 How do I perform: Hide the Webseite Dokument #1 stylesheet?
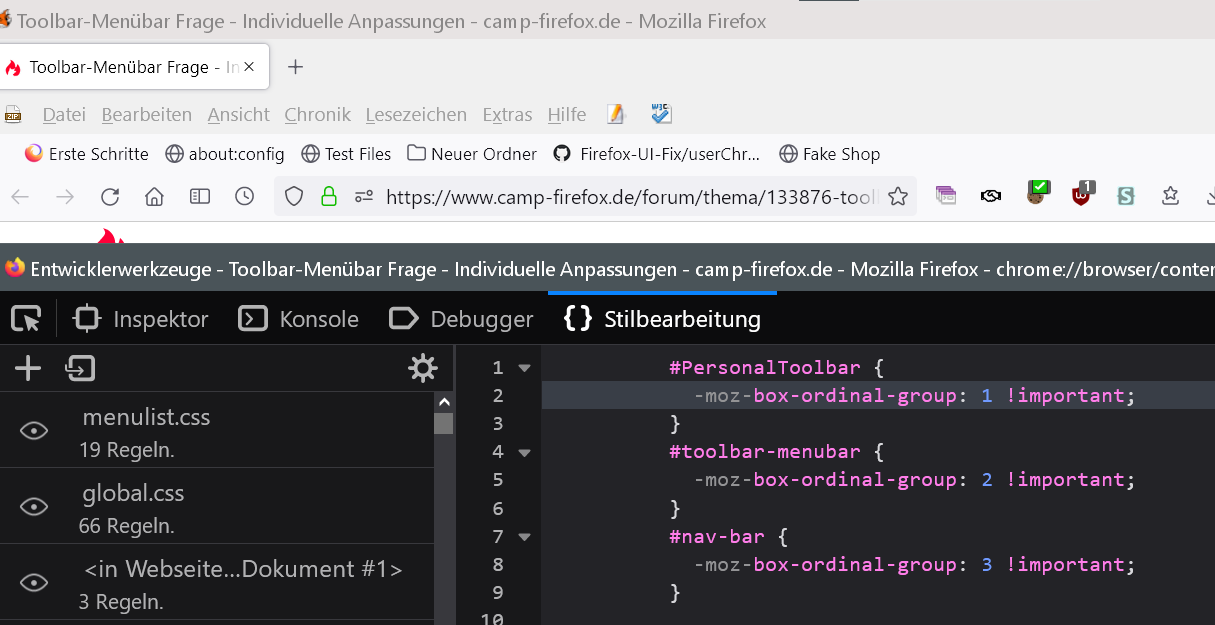point(34,583)
